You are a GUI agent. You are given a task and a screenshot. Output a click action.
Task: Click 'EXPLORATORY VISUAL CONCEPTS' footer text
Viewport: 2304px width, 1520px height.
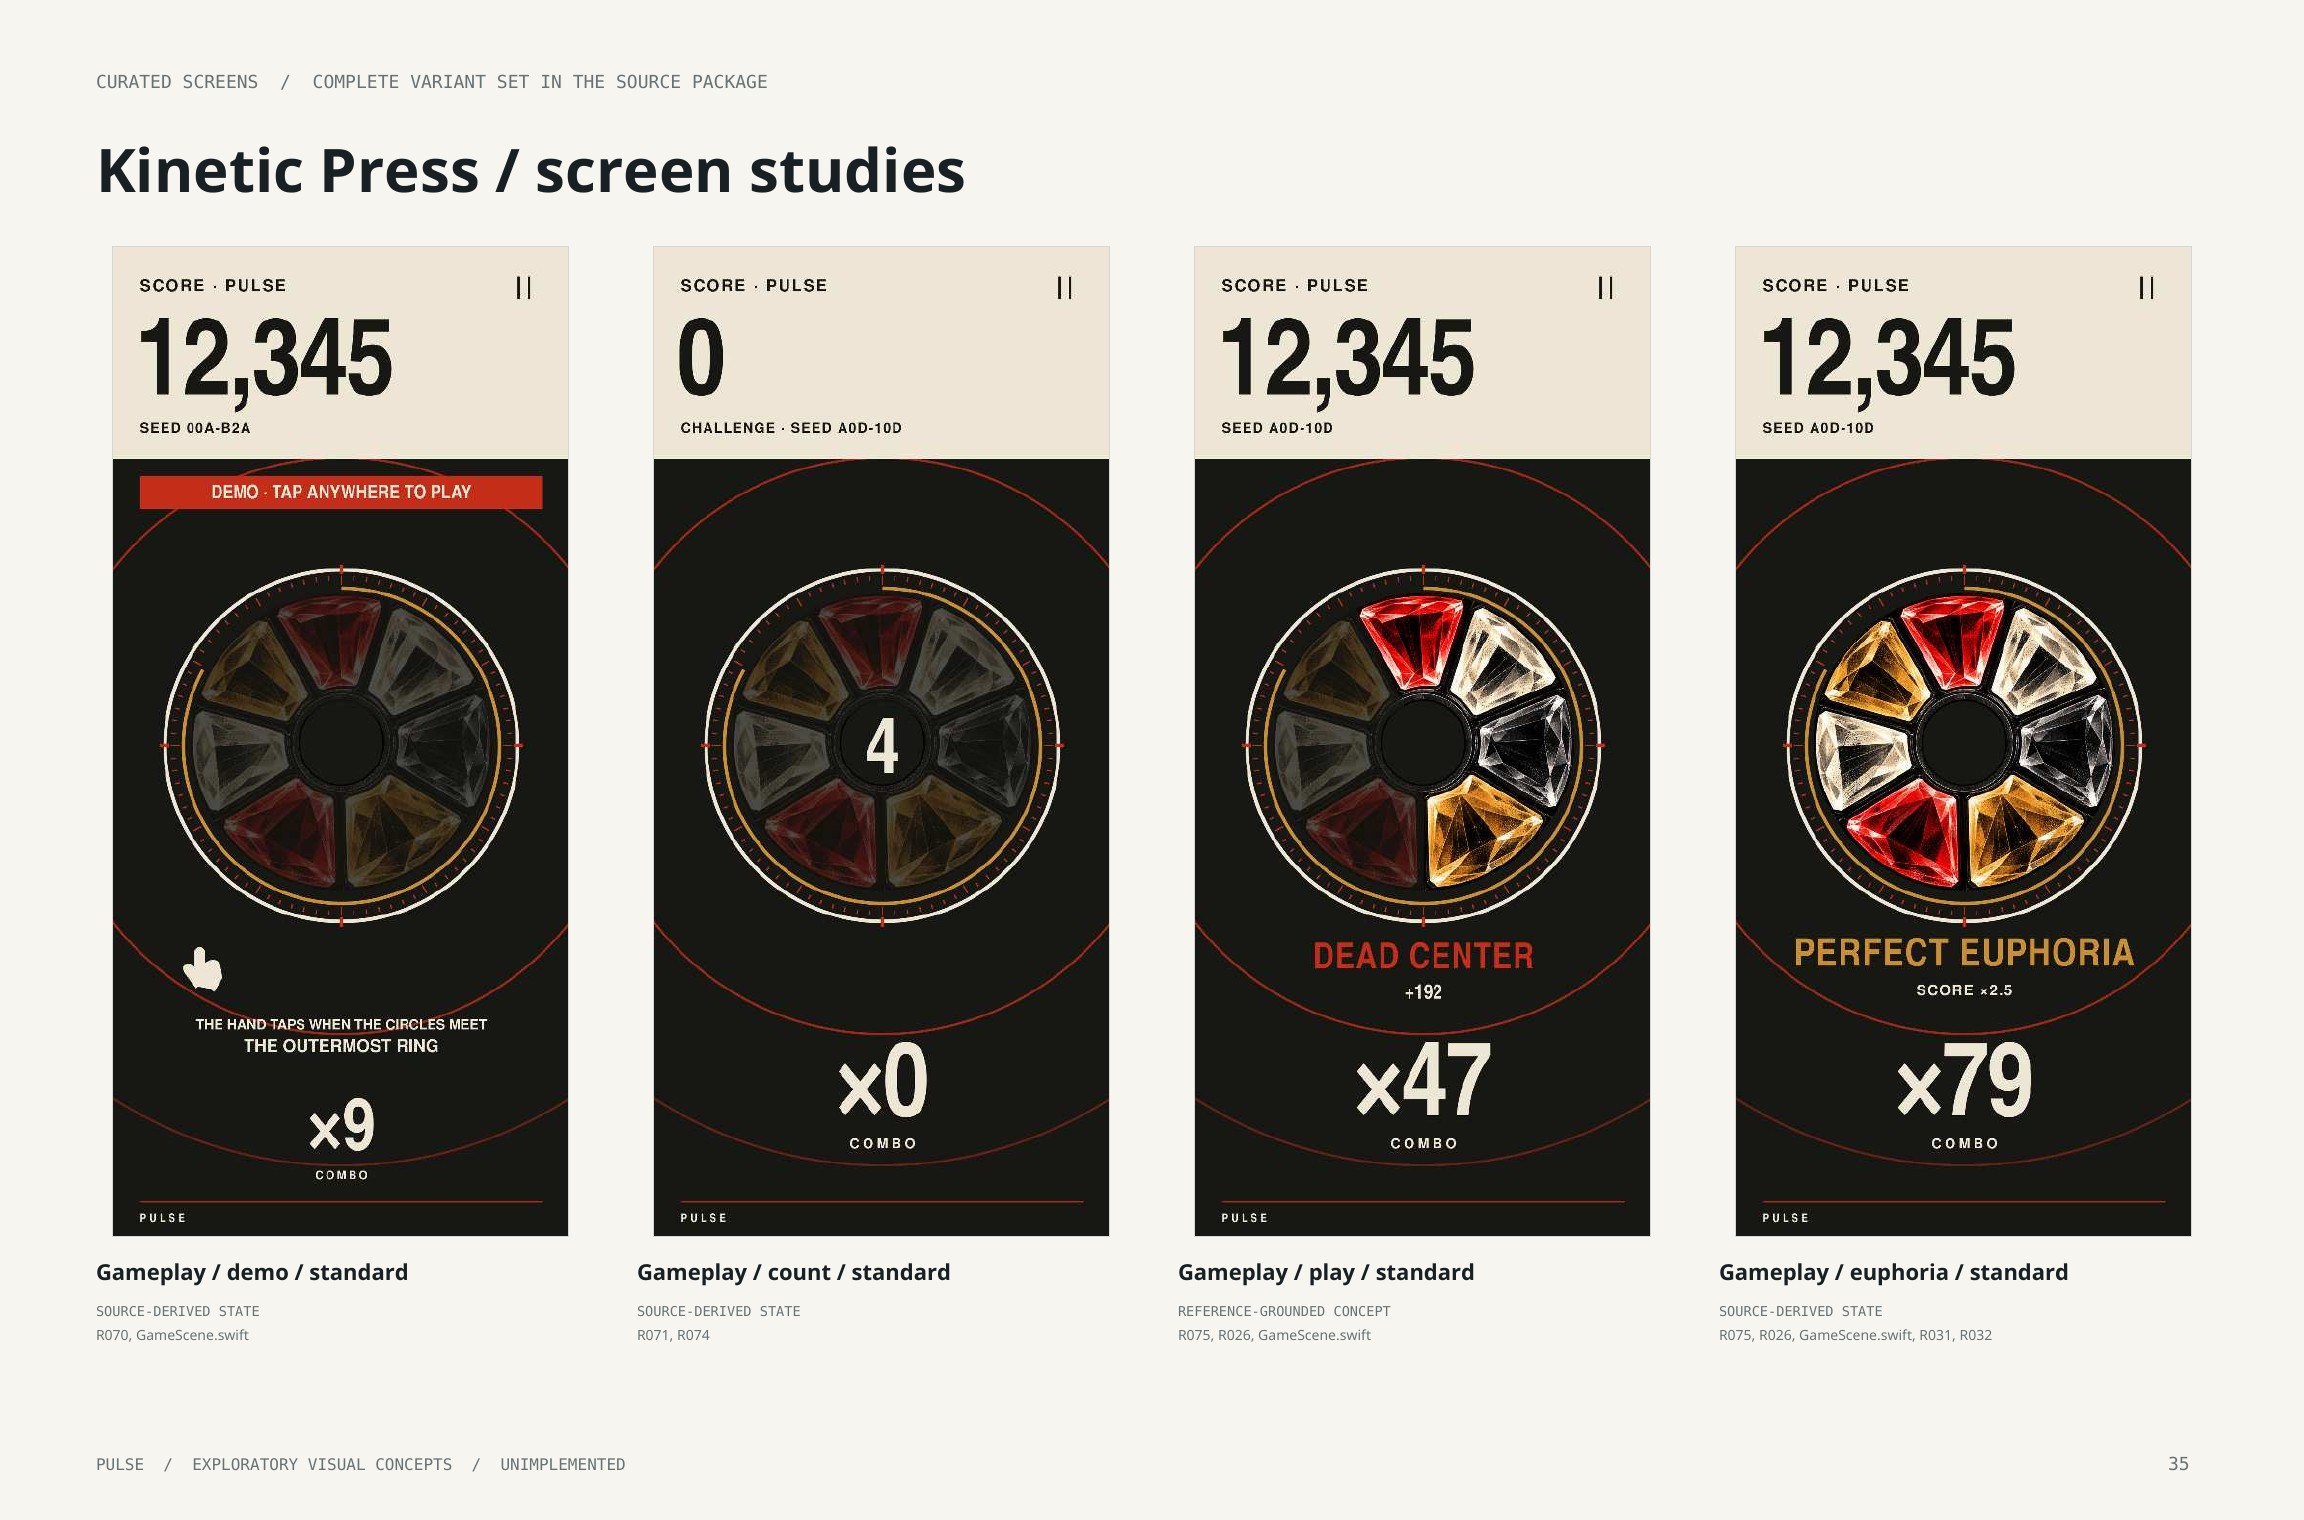[x=322, y=1464]
